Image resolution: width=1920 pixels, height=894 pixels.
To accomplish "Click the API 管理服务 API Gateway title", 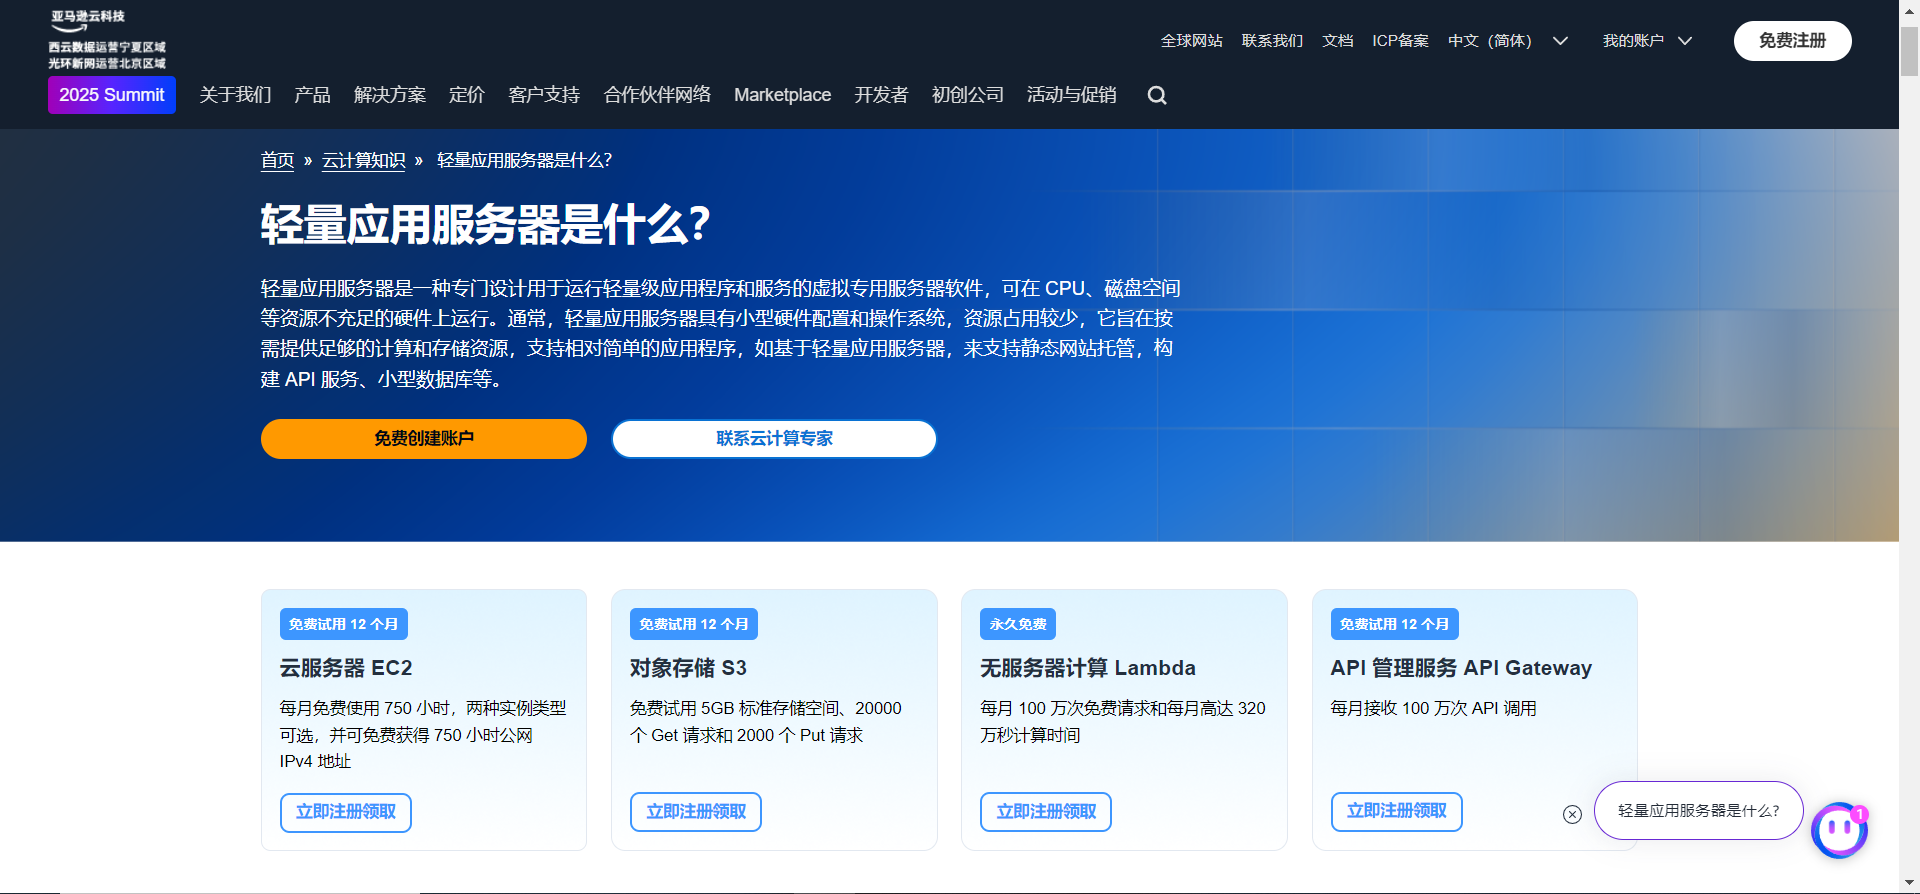I will coord(1461,668).
